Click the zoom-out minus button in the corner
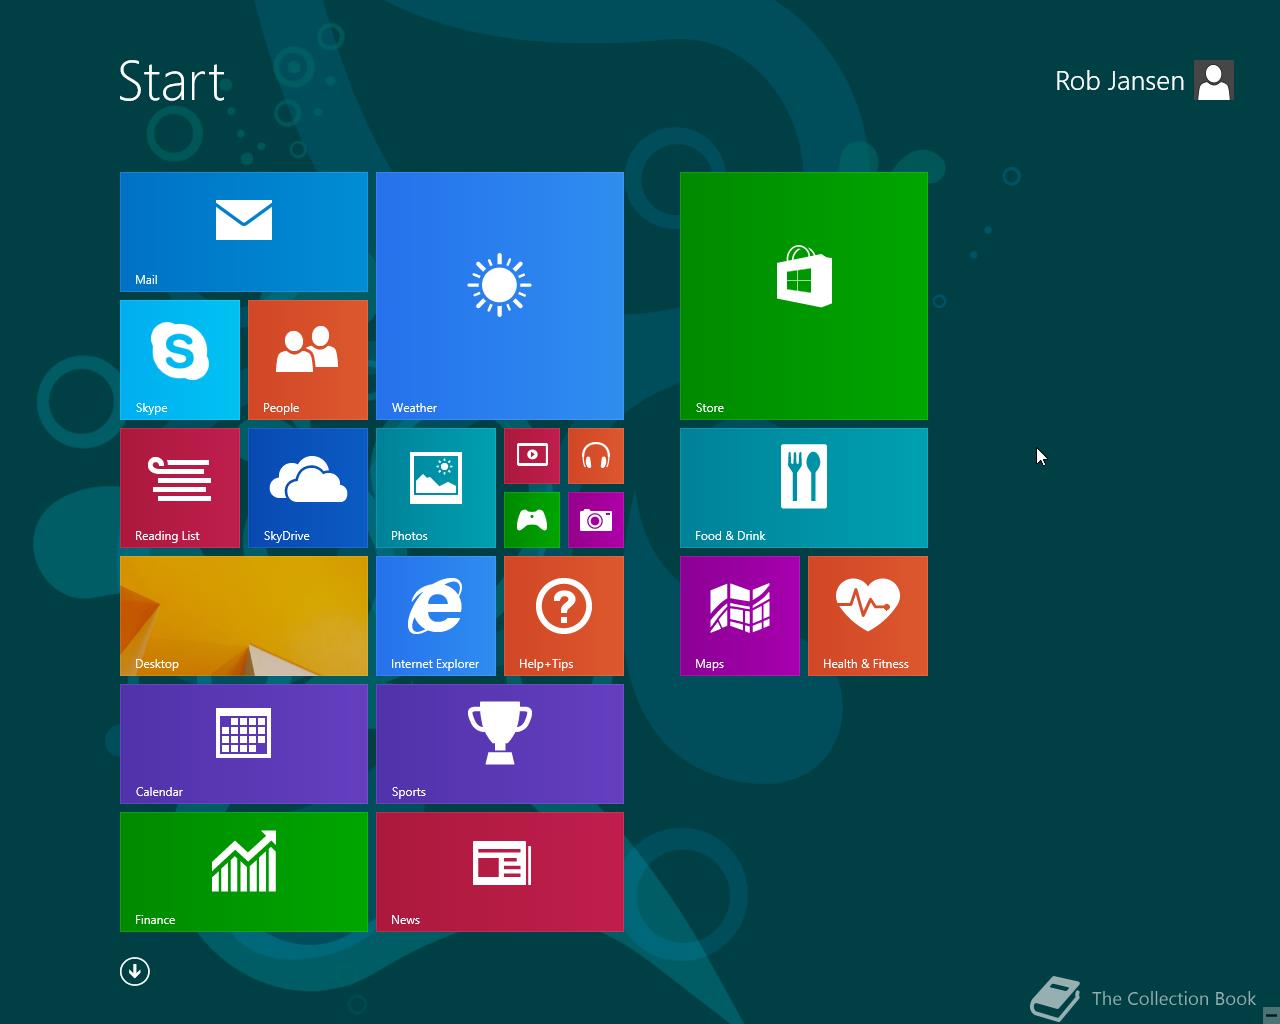 (1271, 1014)
